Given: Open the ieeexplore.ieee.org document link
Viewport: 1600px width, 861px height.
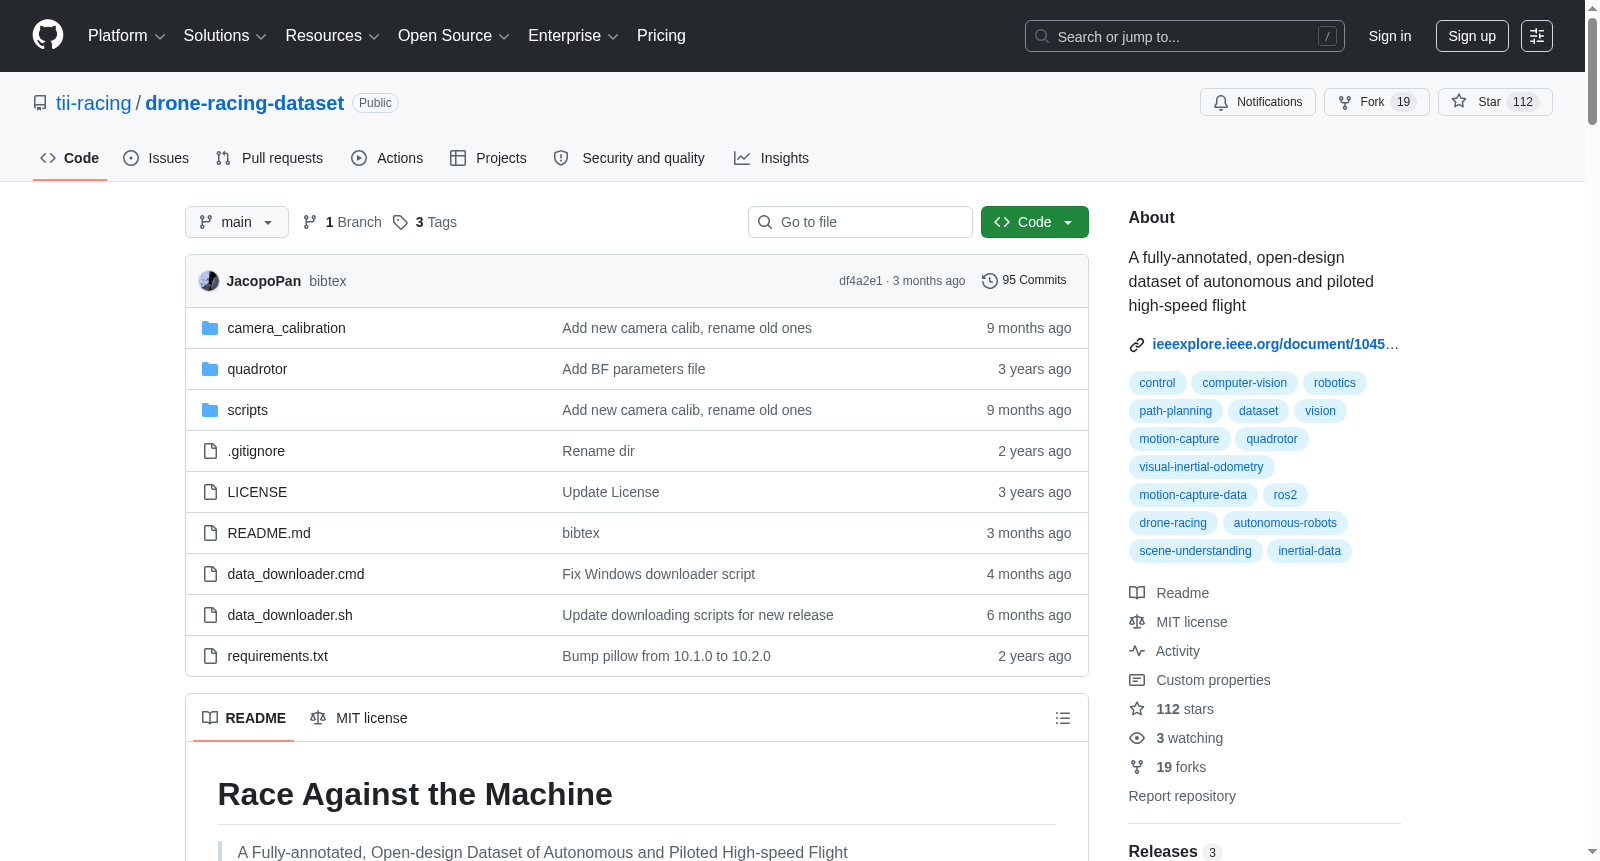Looking at the screenshot, I should (1275, 344).
